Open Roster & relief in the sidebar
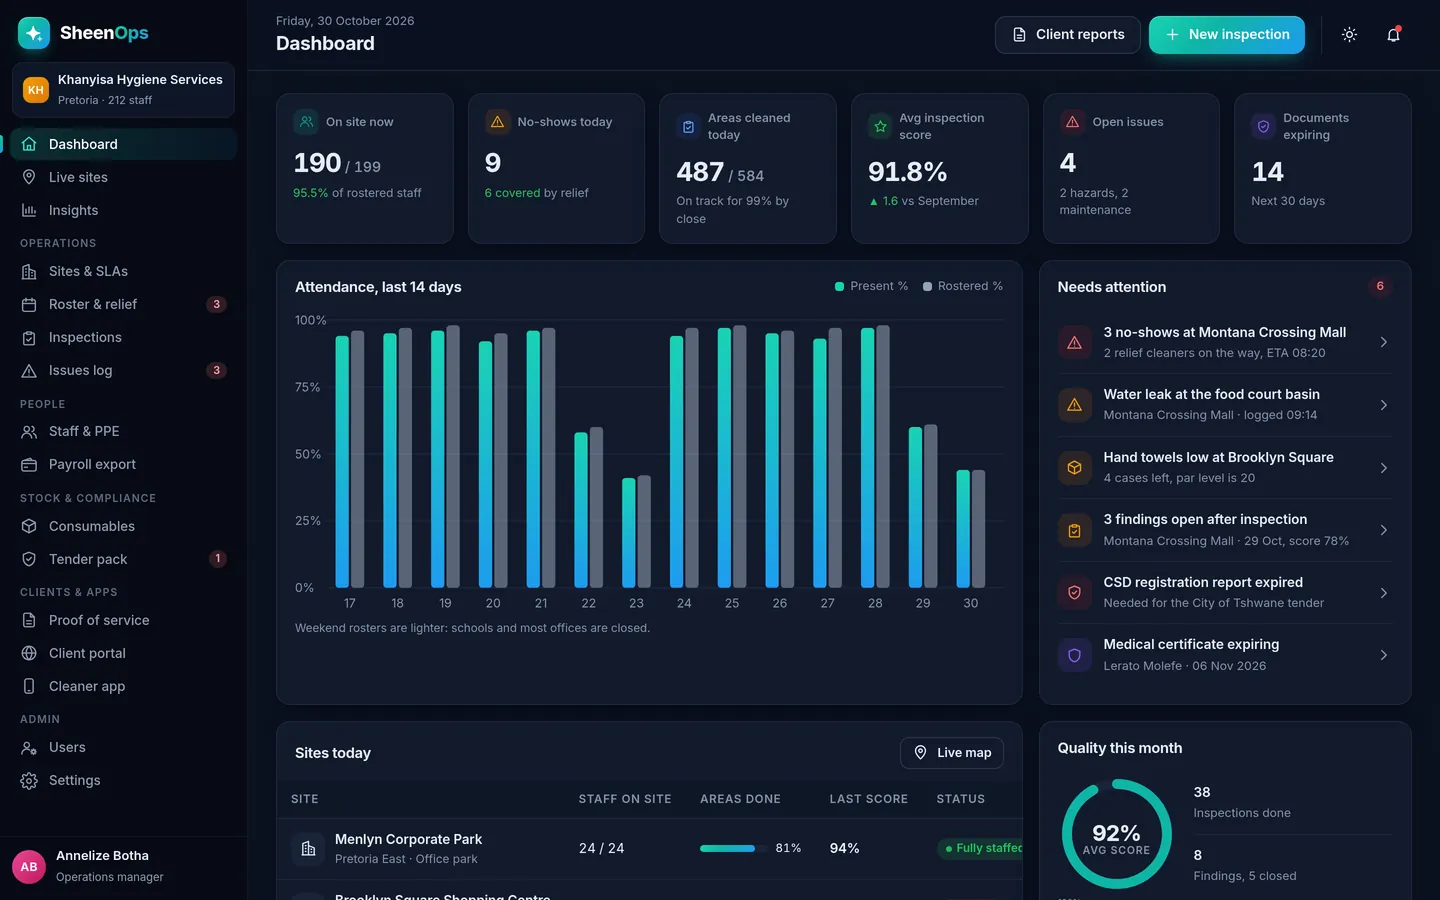 tap(123, 304)
